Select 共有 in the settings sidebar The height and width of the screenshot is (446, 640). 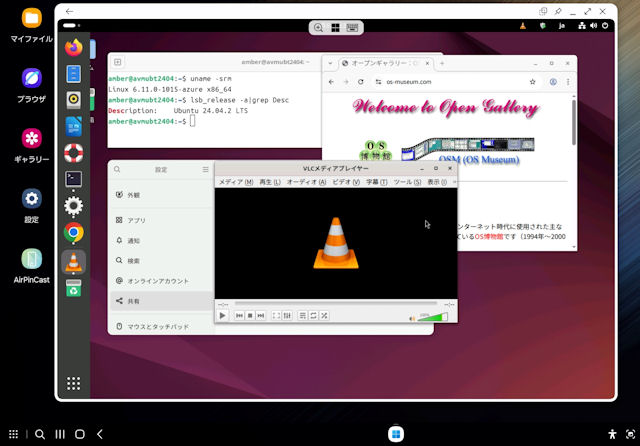162,301
